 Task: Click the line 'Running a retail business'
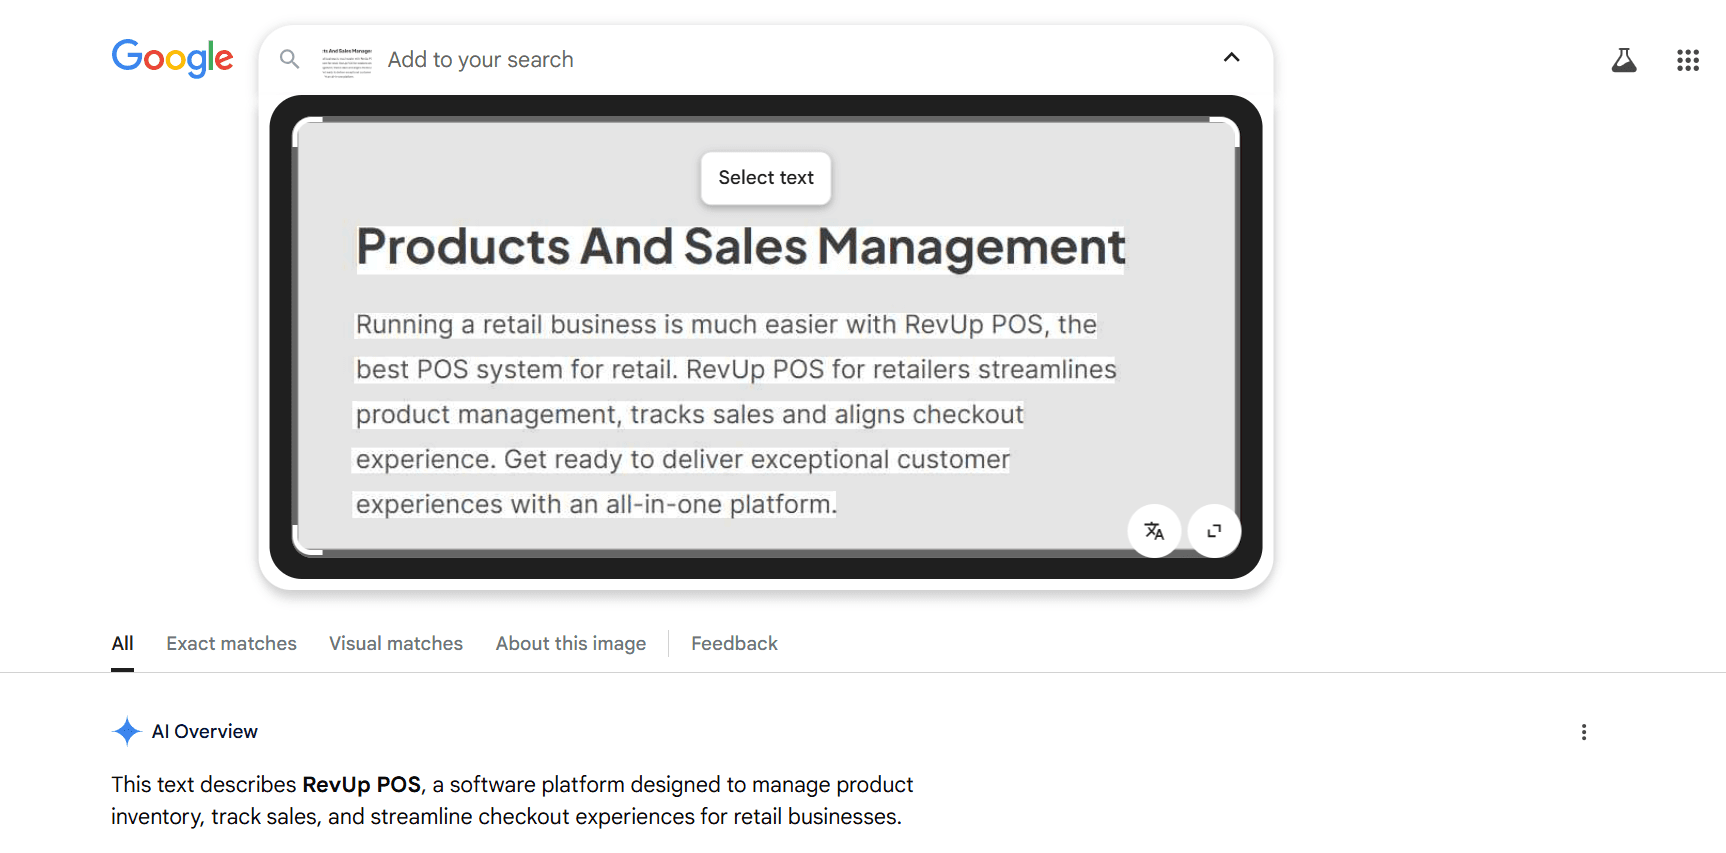[726, 325]
